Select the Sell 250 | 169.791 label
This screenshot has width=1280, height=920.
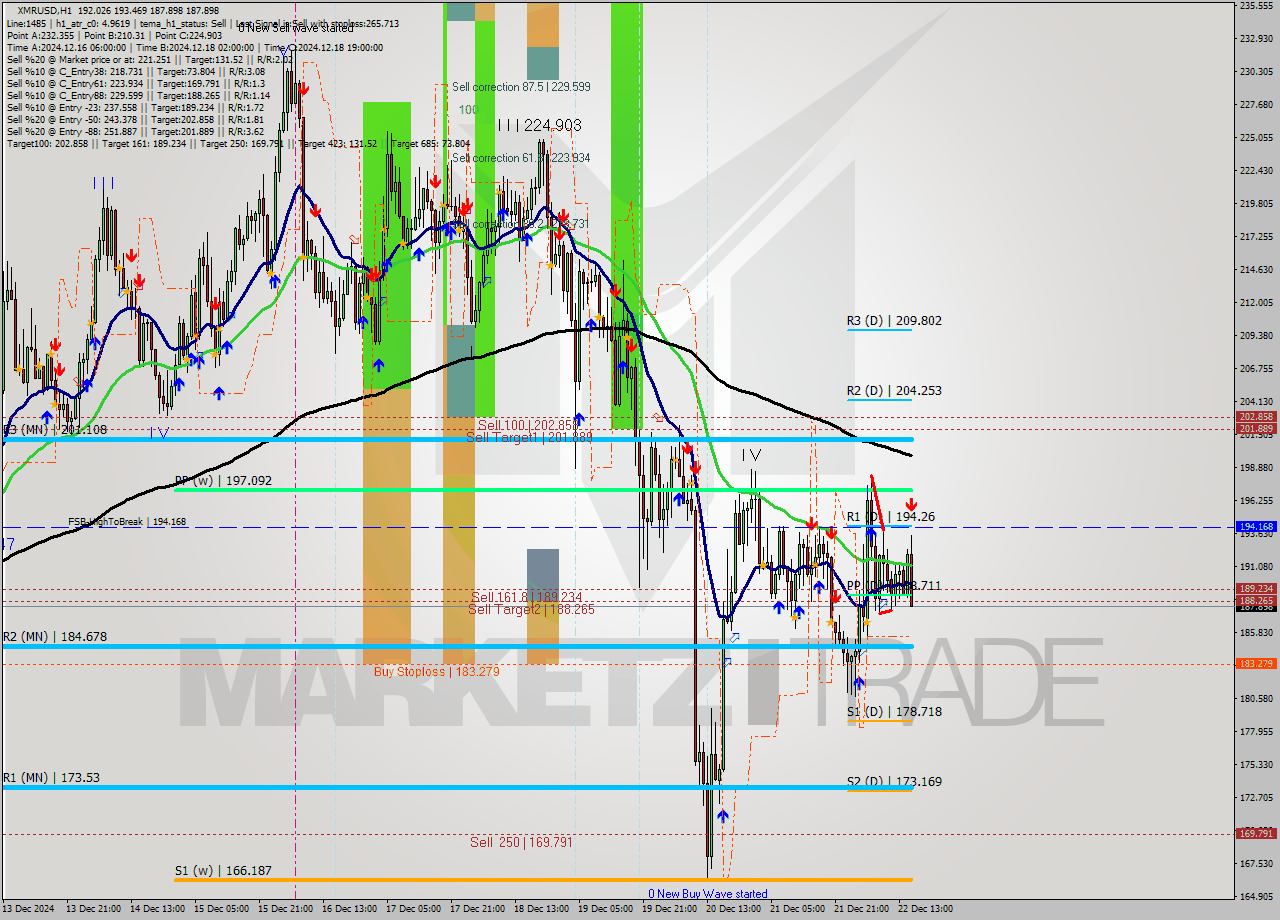point(521,843)
